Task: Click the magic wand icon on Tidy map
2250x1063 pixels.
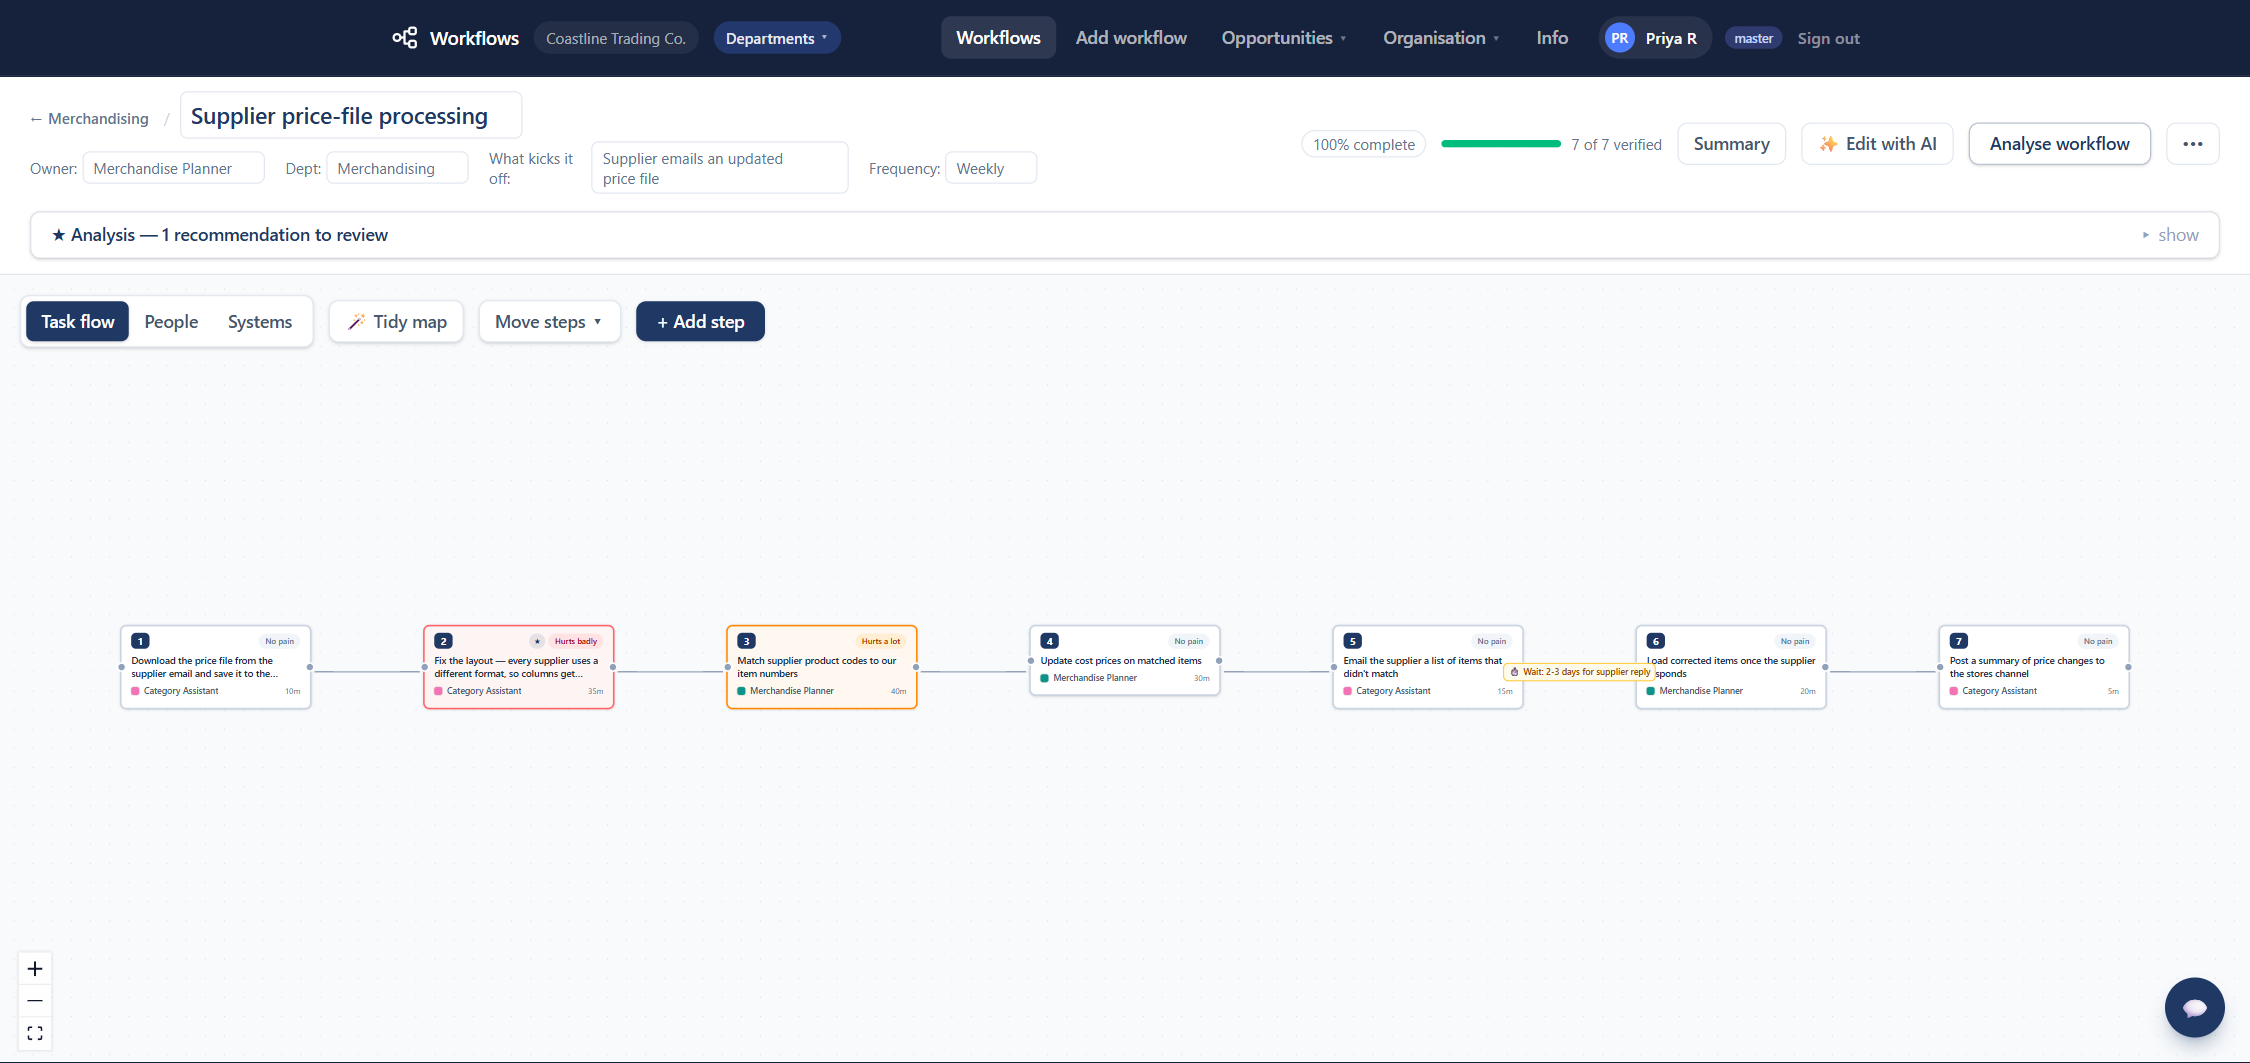Action: 356,322
